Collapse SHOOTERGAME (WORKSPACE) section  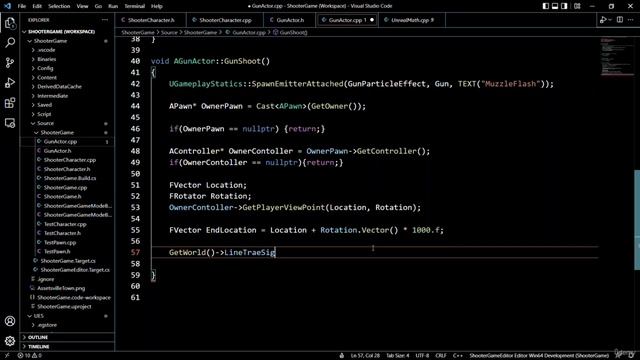tap(61, 31)
